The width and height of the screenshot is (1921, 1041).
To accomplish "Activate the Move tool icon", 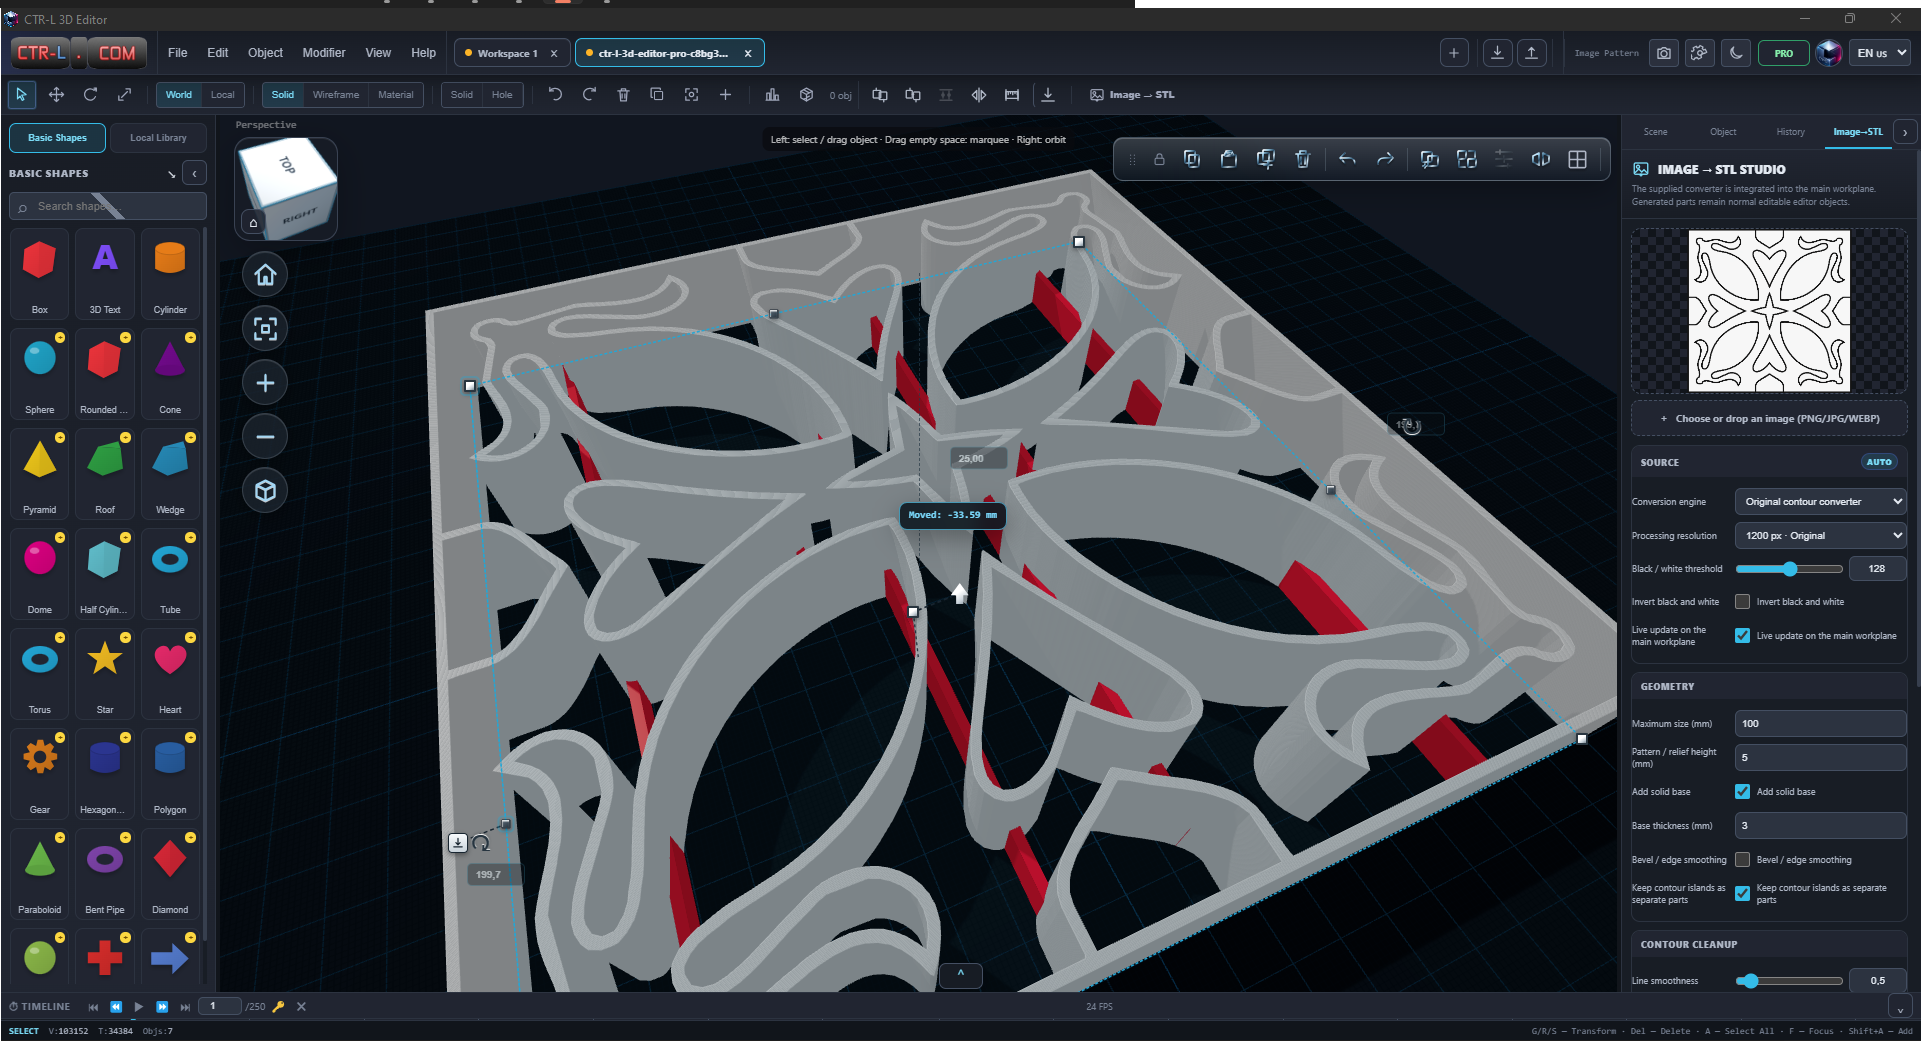I will (x=56, y=94).
